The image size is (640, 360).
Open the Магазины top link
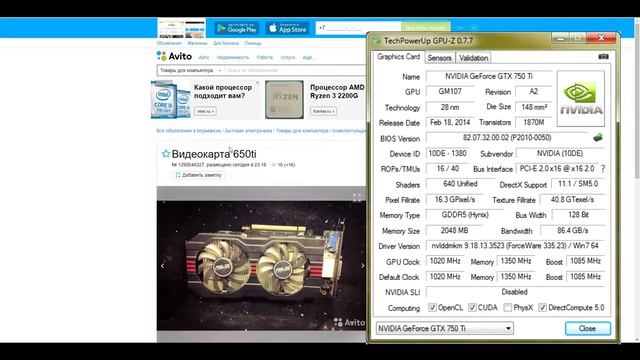click(x=197, y=43)
